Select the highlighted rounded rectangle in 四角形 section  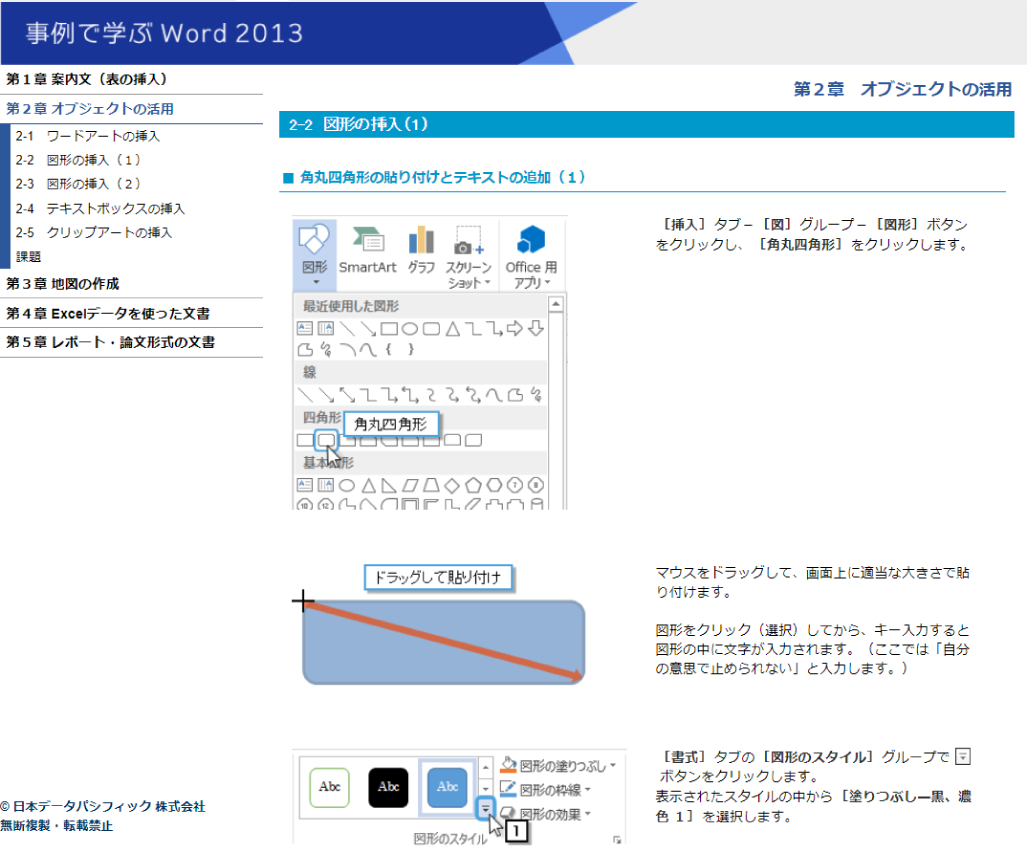tap(326, 440)
